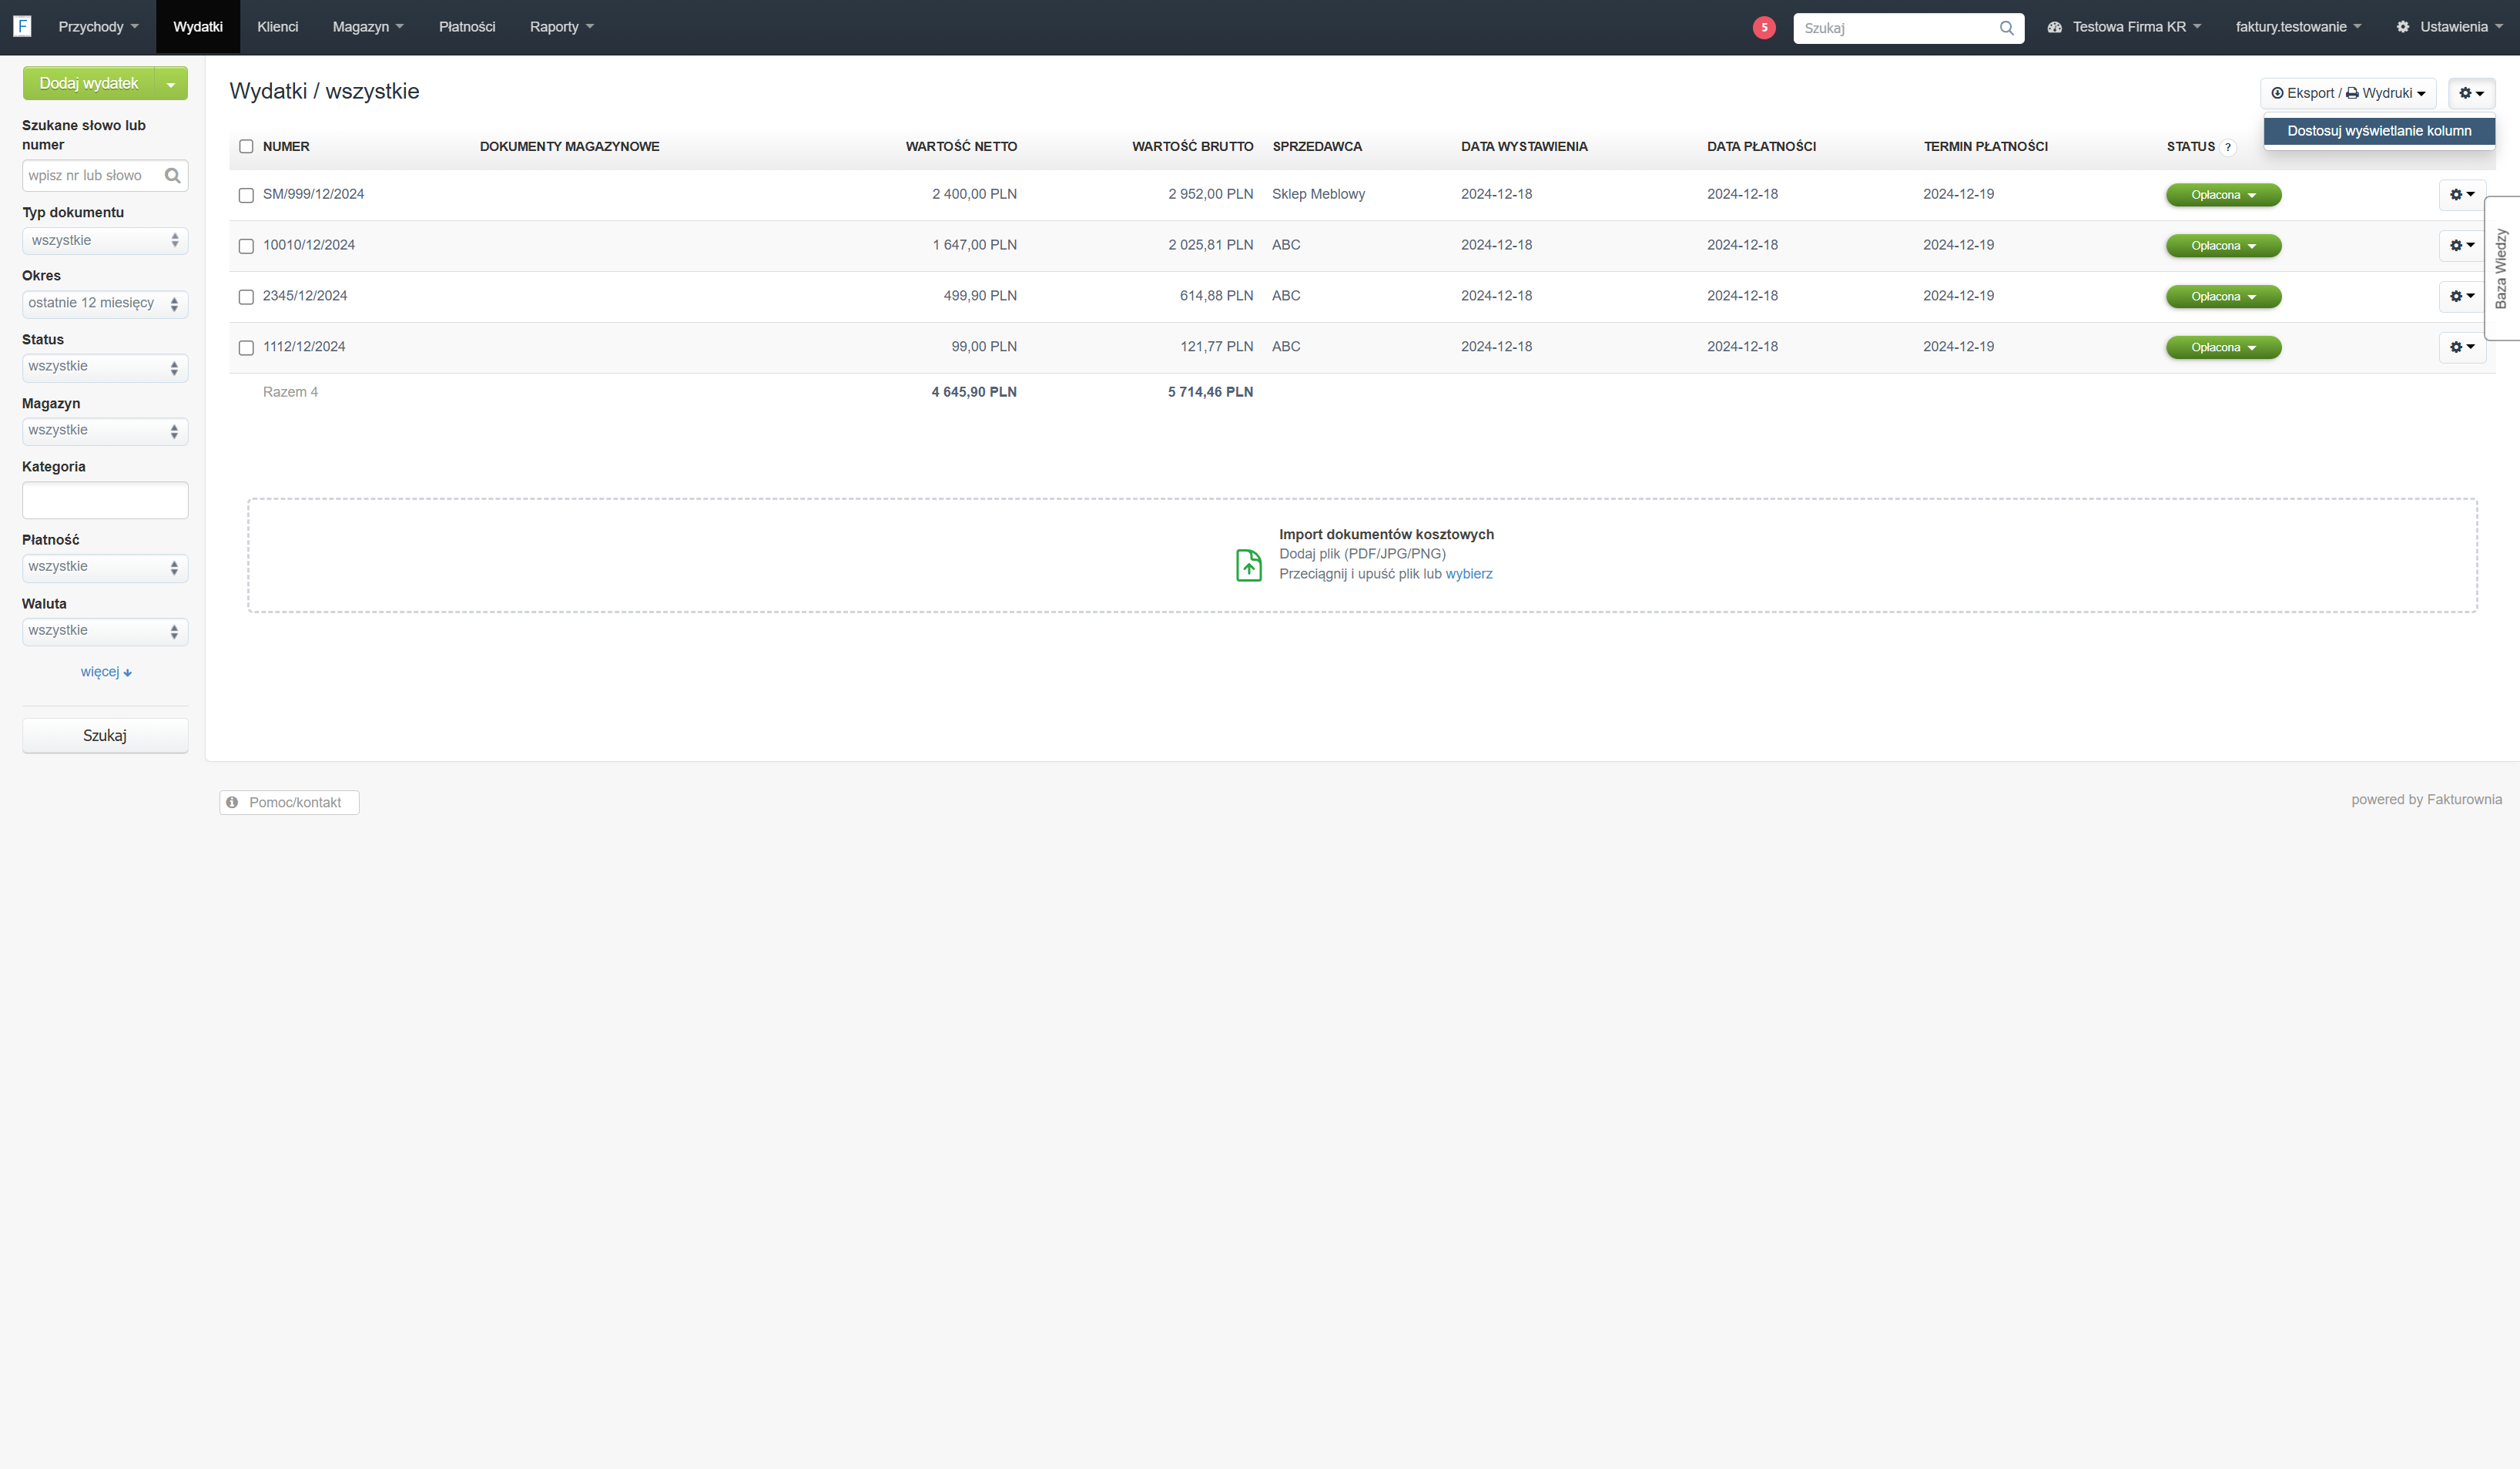2520x1469 pixels.
Task: Expand więcej filters link
Action: pos(105,672)
